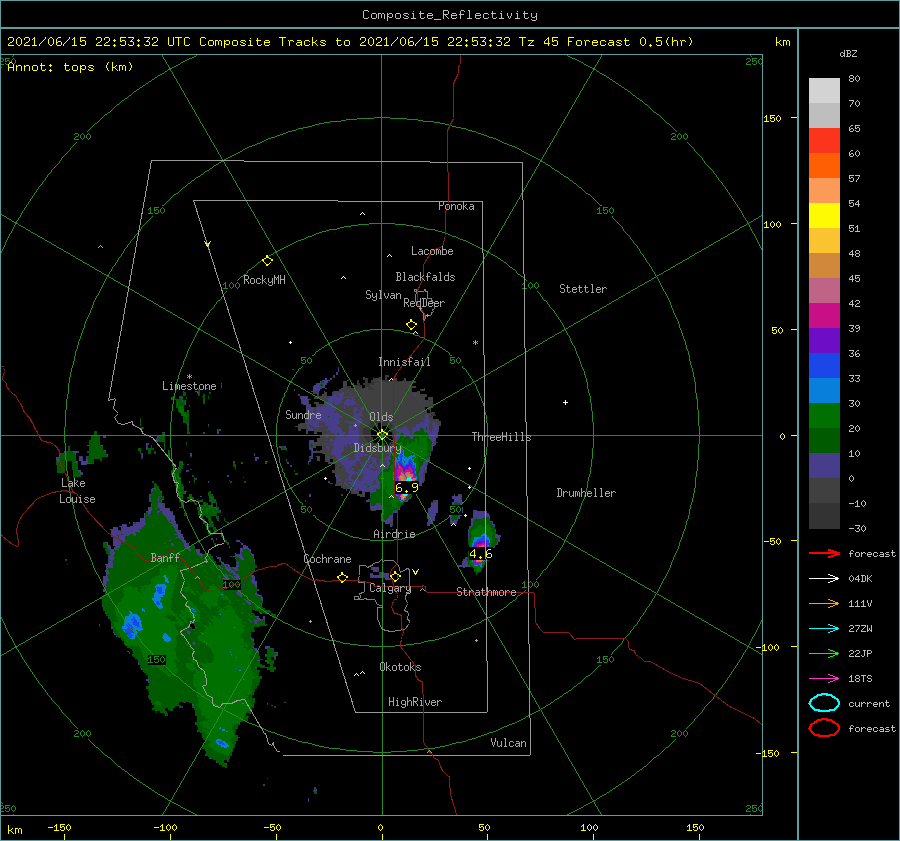Click the Banff label
This screenshot has height=841, width=900.
coord(165,557)
